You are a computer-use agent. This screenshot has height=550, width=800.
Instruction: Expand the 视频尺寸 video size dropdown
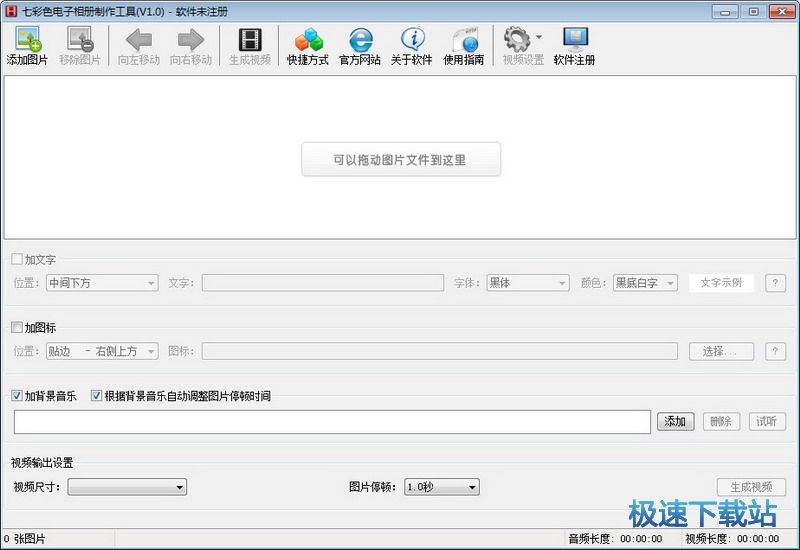pos(127,487)
